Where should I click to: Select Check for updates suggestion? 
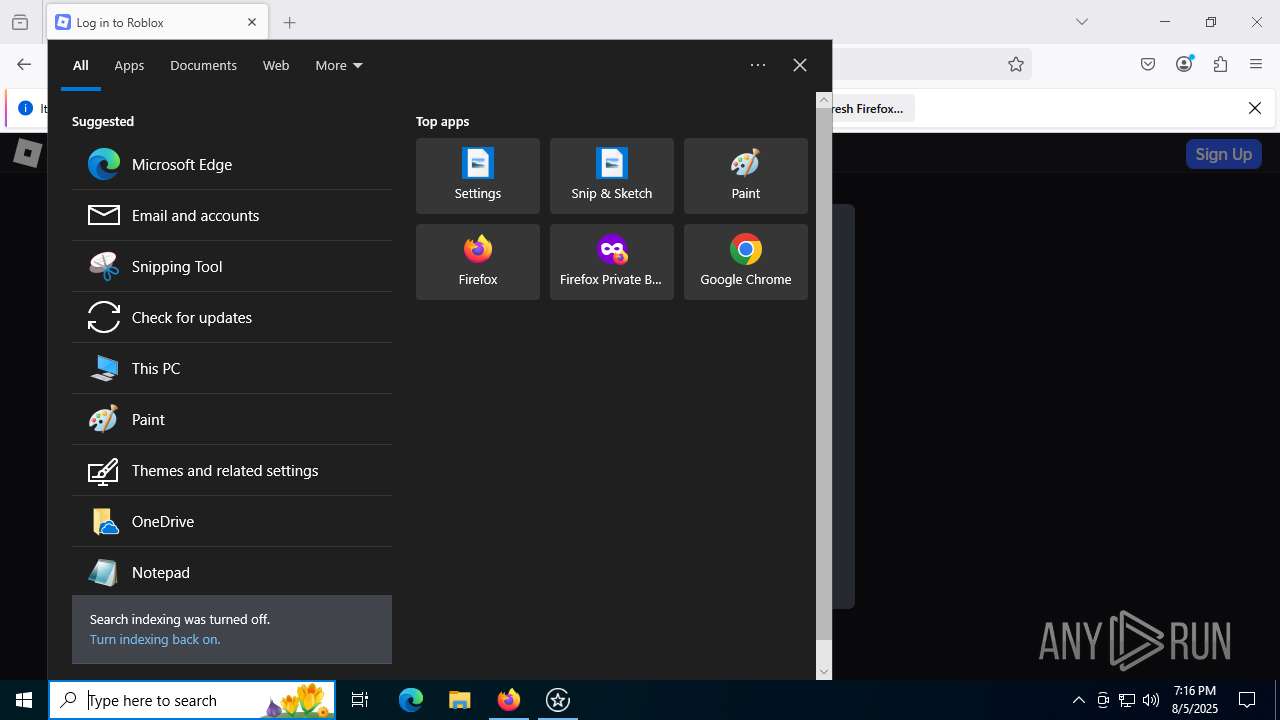coord(232,317)
